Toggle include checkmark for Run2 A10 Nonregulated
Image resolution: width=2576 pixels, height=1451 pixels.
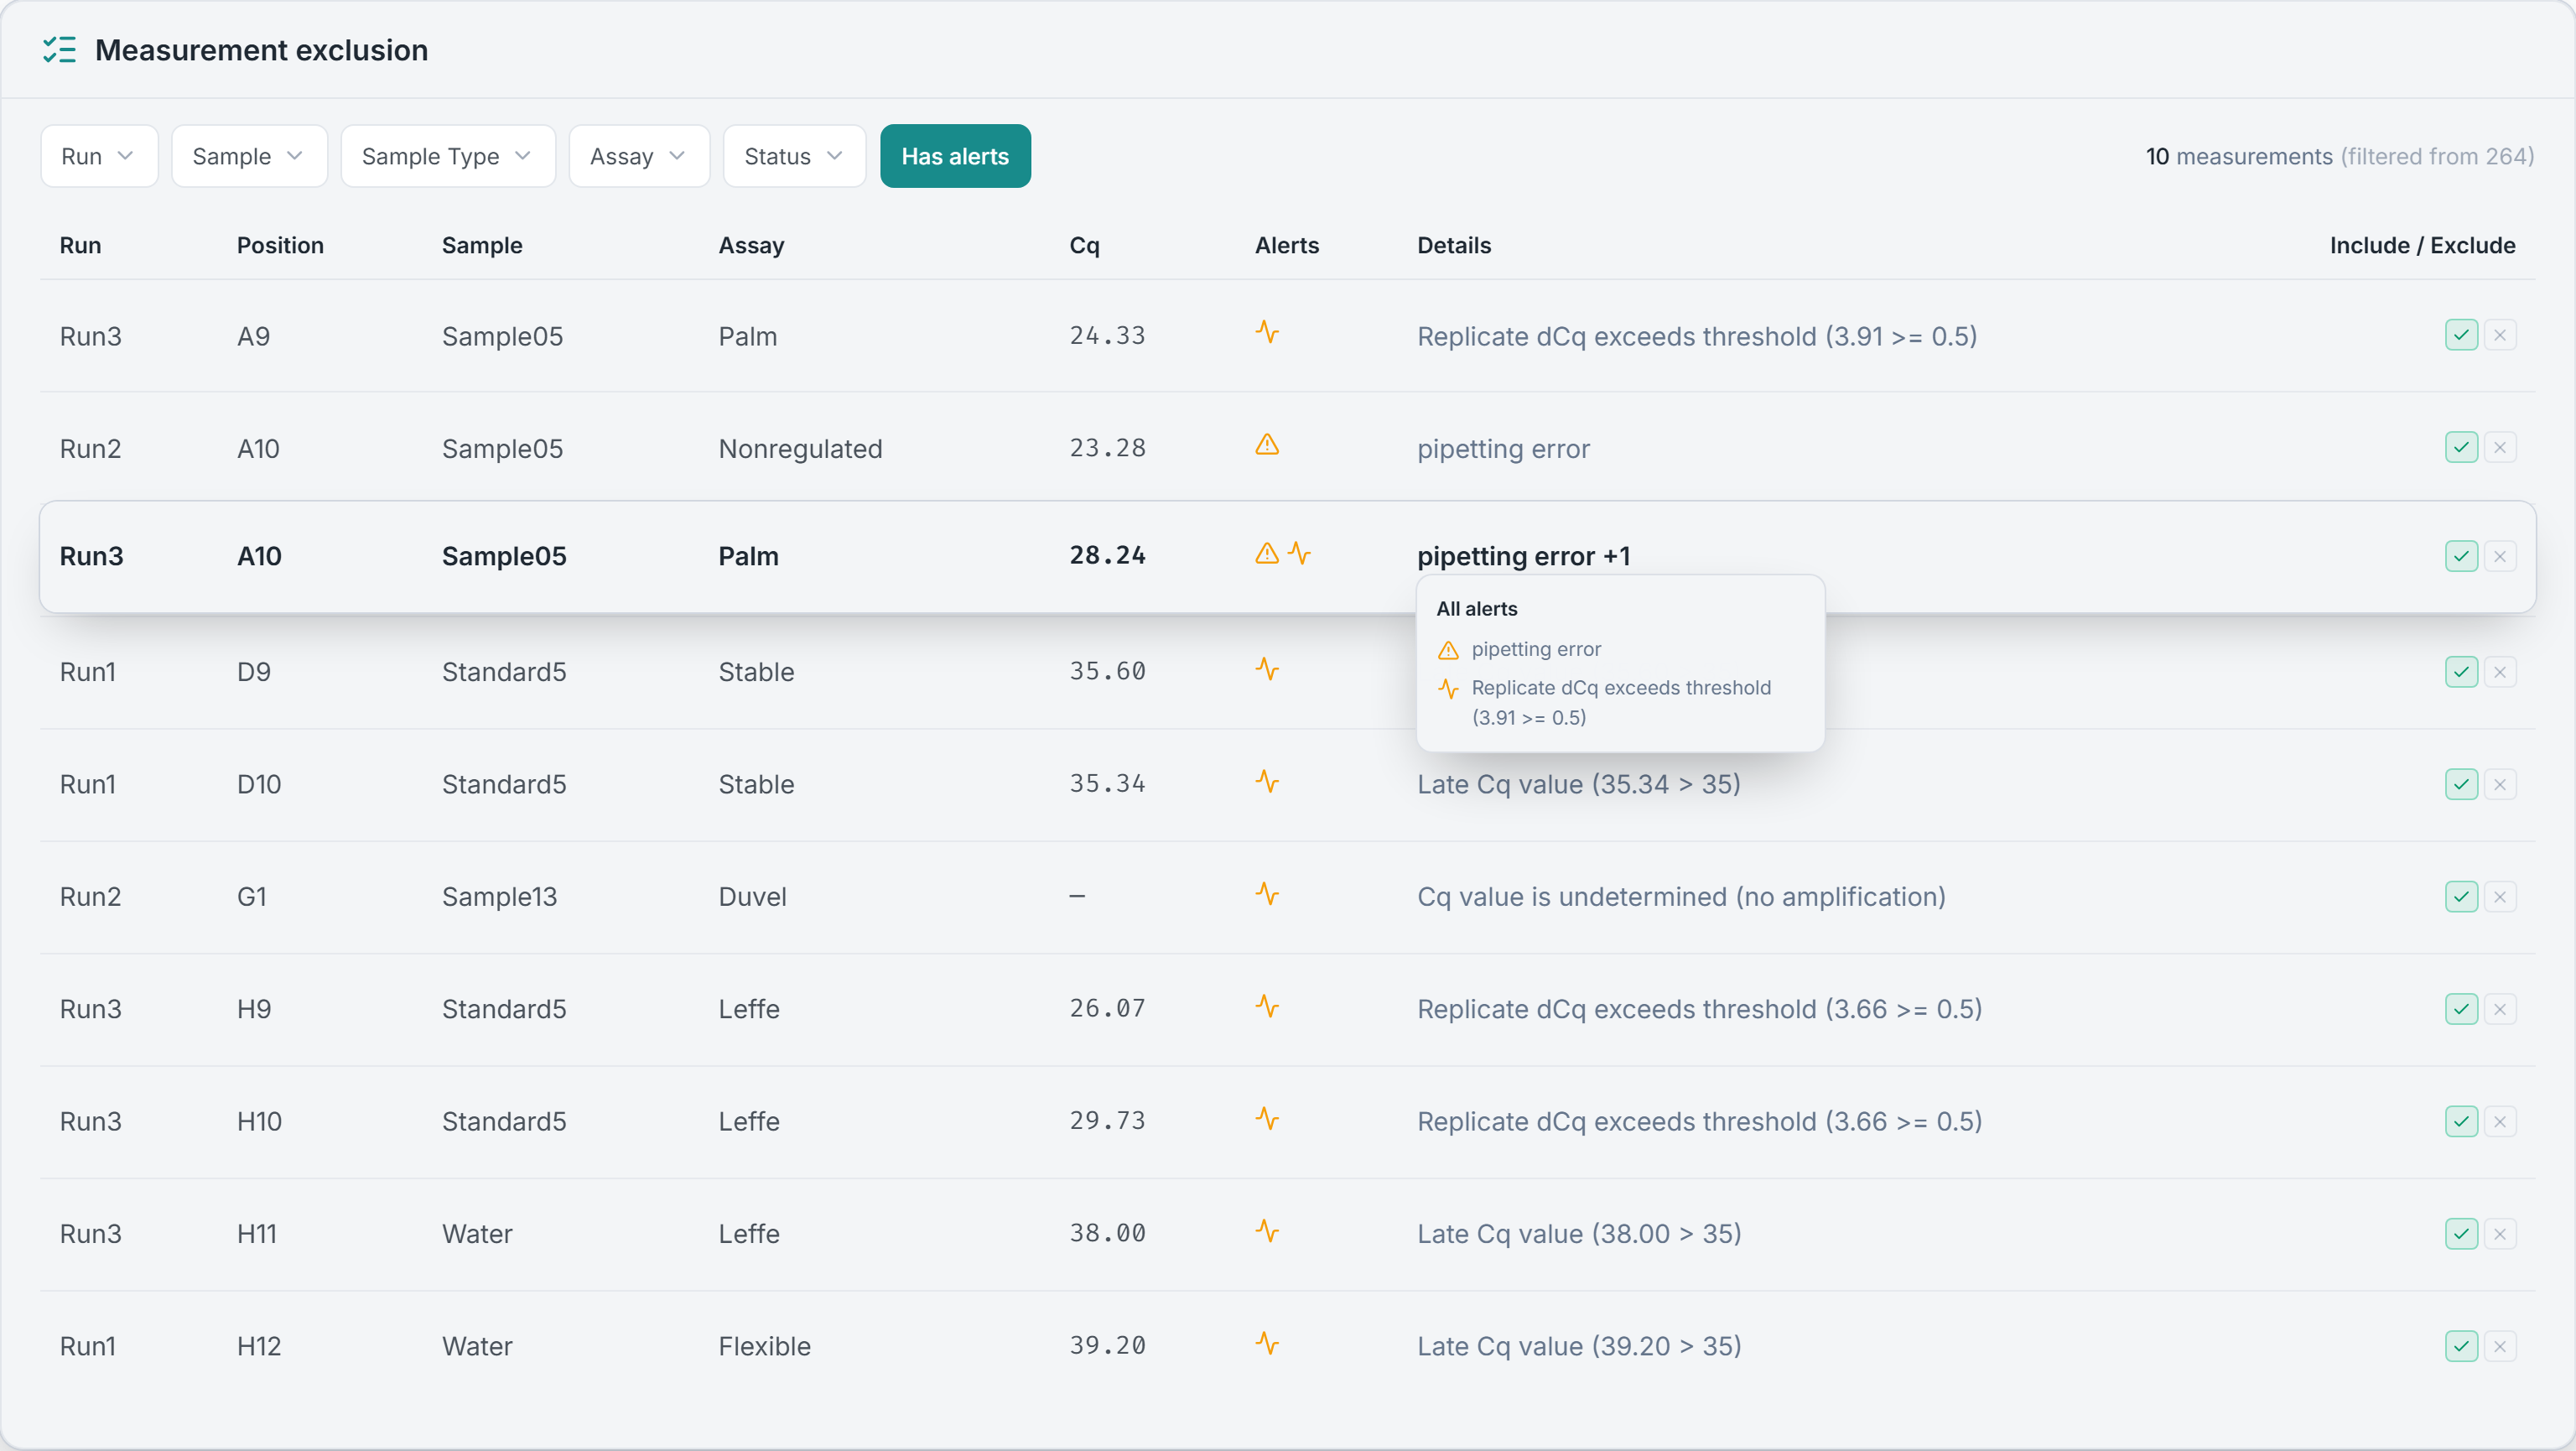point(2461,447)
